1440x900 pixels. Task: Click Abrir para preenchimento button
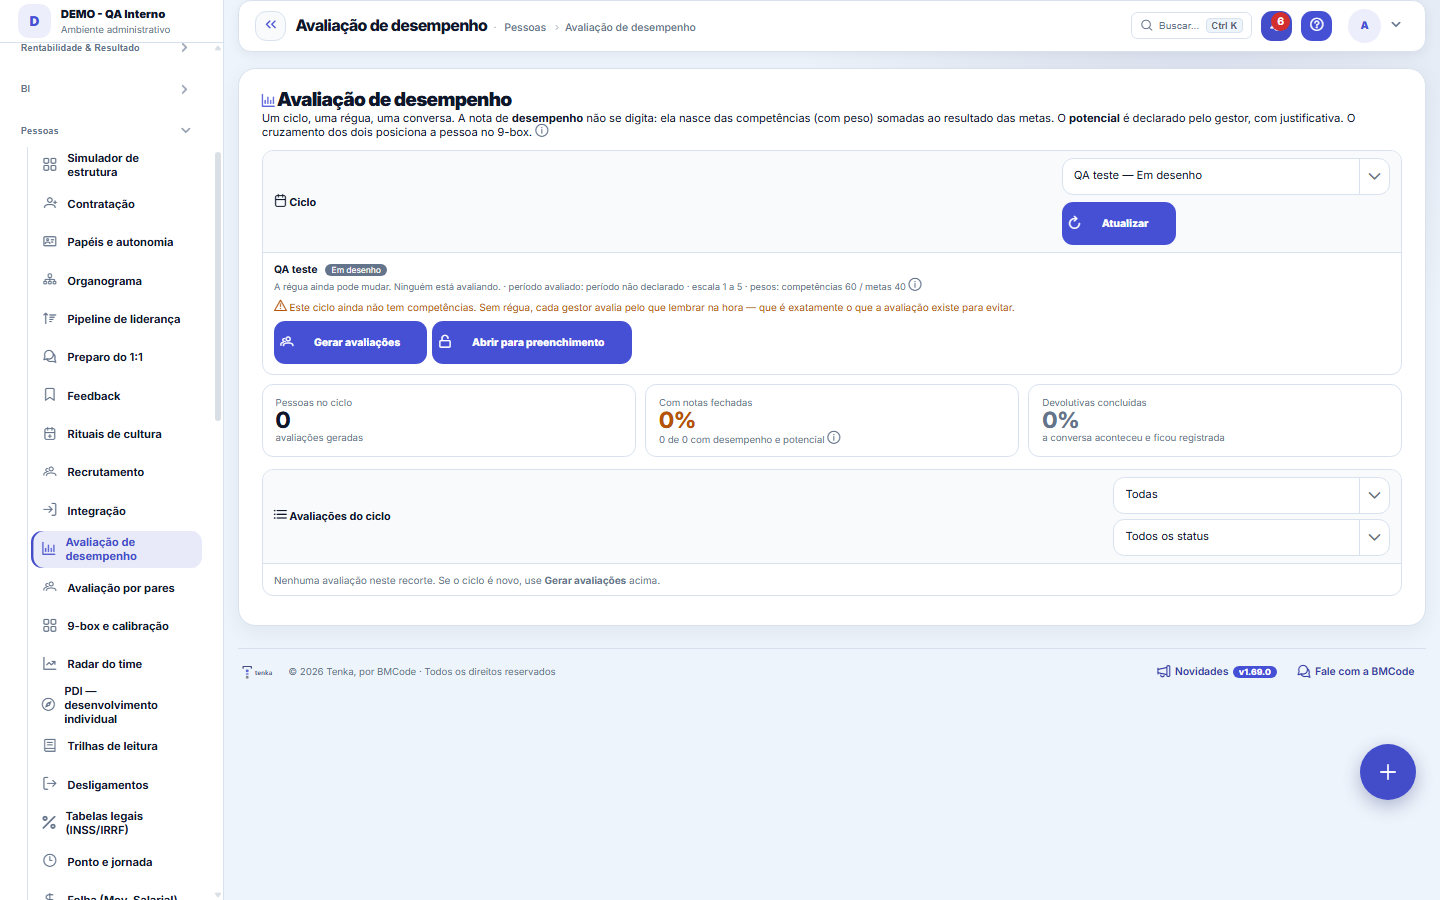point(532,342)
